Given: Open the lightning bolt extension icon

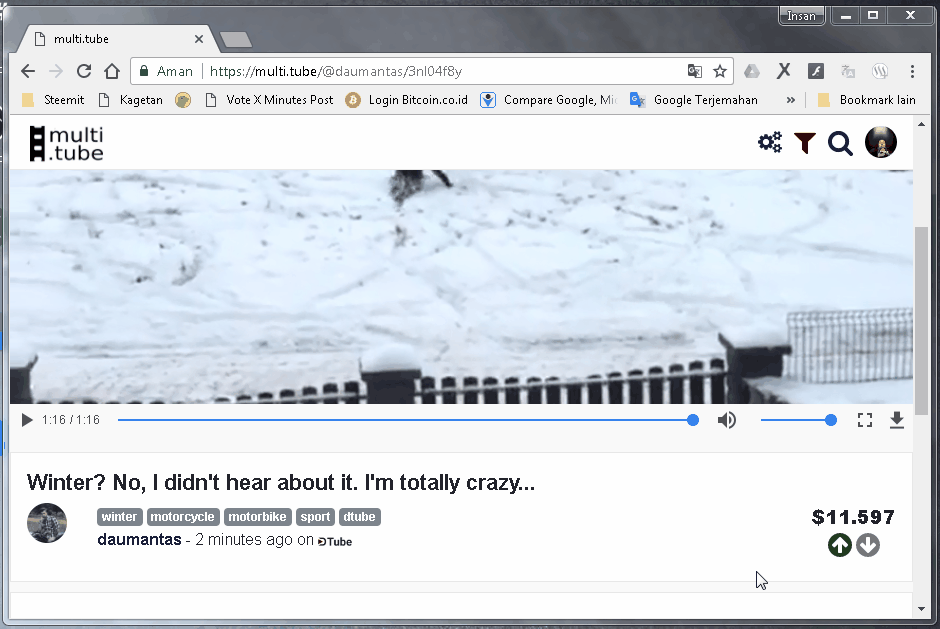Looking at the screenshot, I should click(816, 71).
